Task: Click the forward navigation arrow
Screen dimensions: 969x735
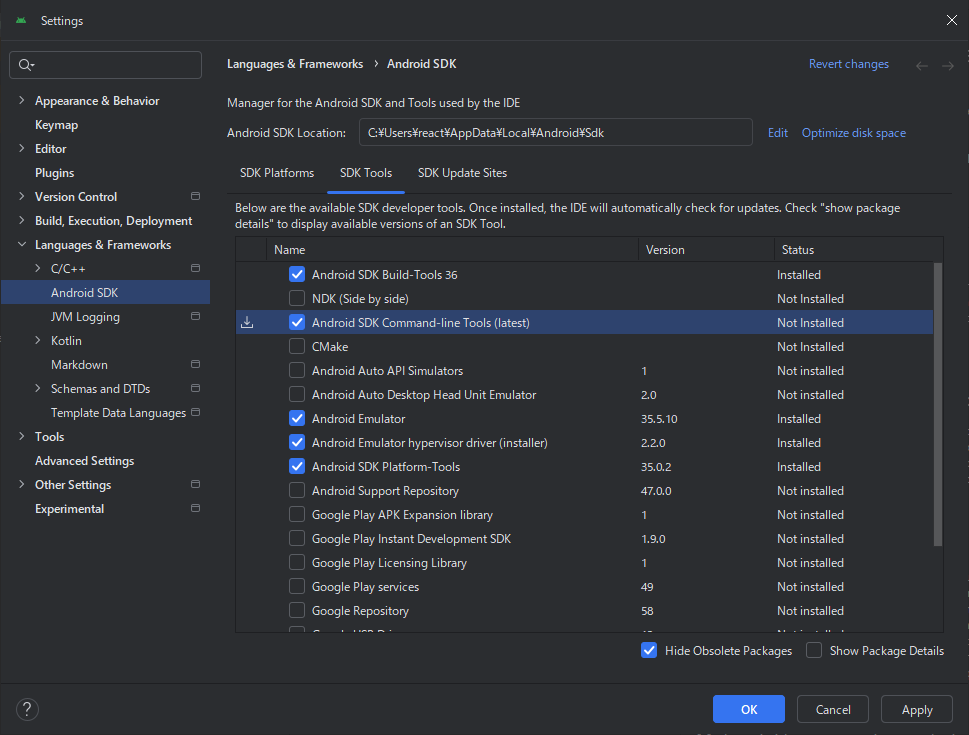Action: [x=948, y=66]
